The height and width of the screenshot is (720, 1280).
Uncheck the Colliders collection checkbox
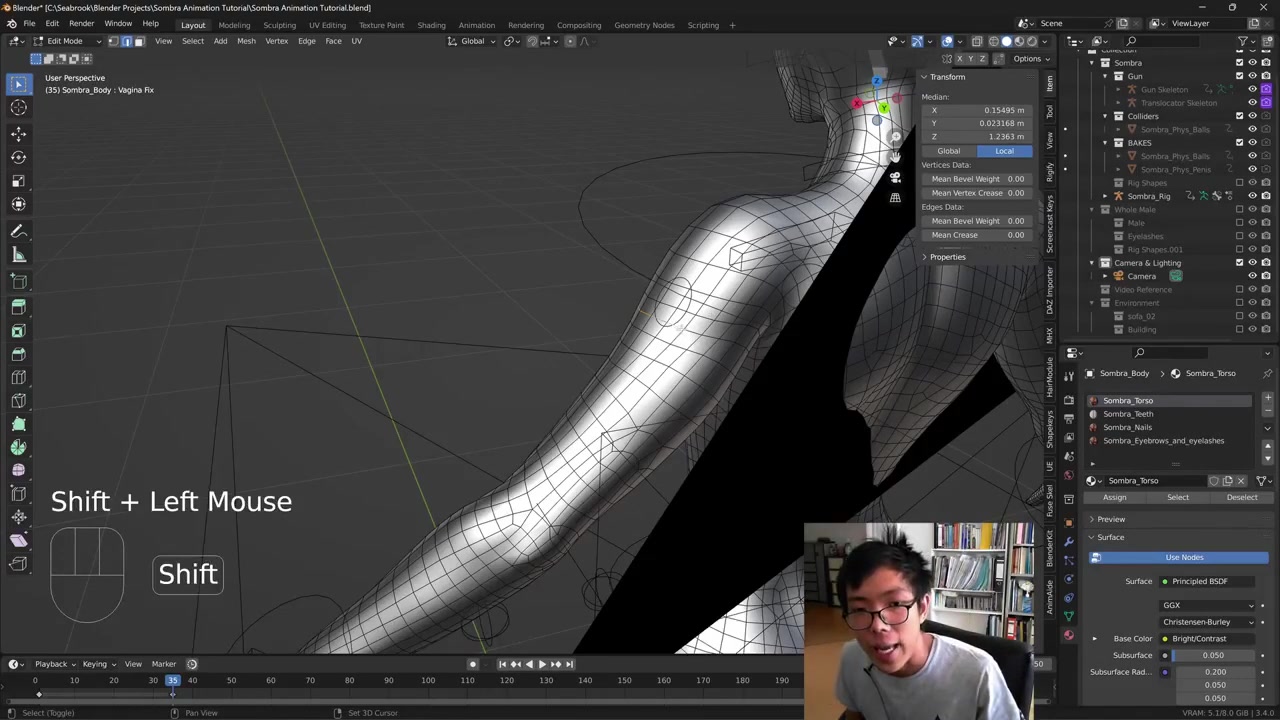[x=1239, y=116]
